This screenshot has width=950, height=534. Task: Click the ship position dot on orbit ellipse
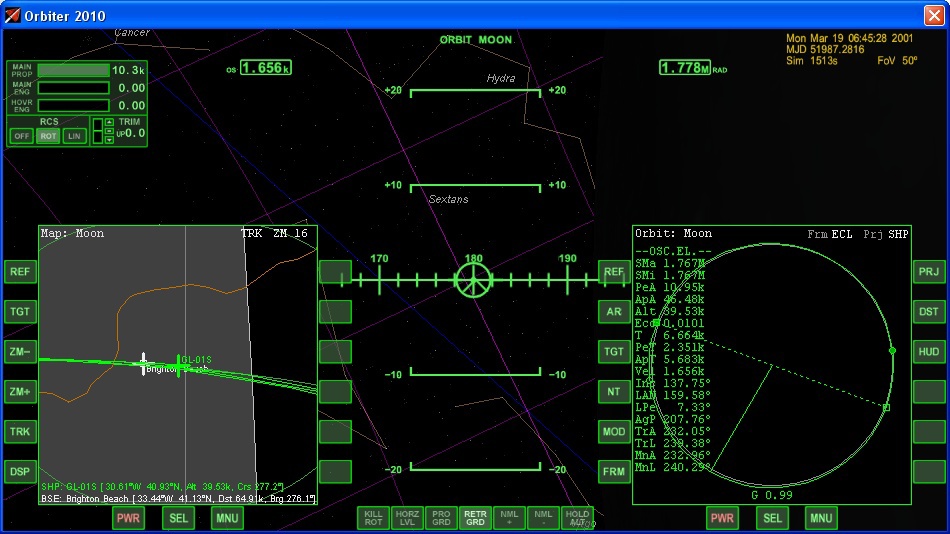pyautogui.click(x=892, y=350)
